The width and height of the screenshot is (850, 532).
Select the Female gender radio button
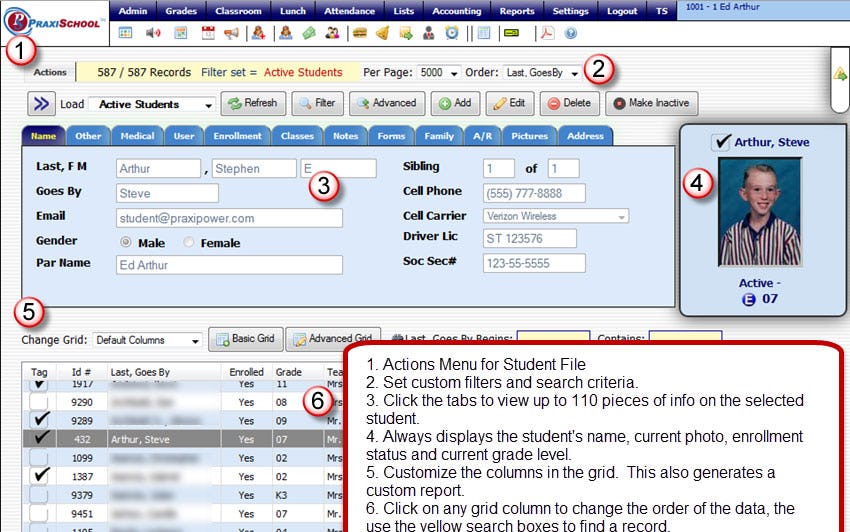coord(189,242)
